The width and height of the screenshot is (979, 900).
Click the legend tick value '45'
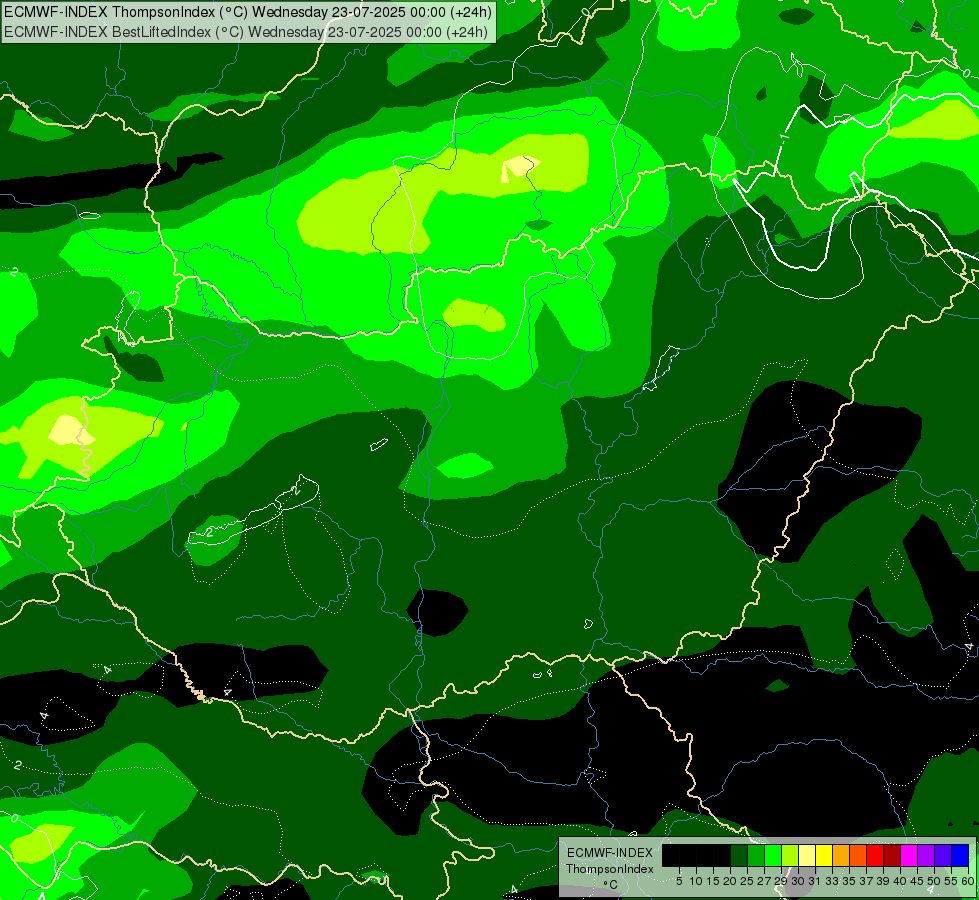(x=917, y=881)
